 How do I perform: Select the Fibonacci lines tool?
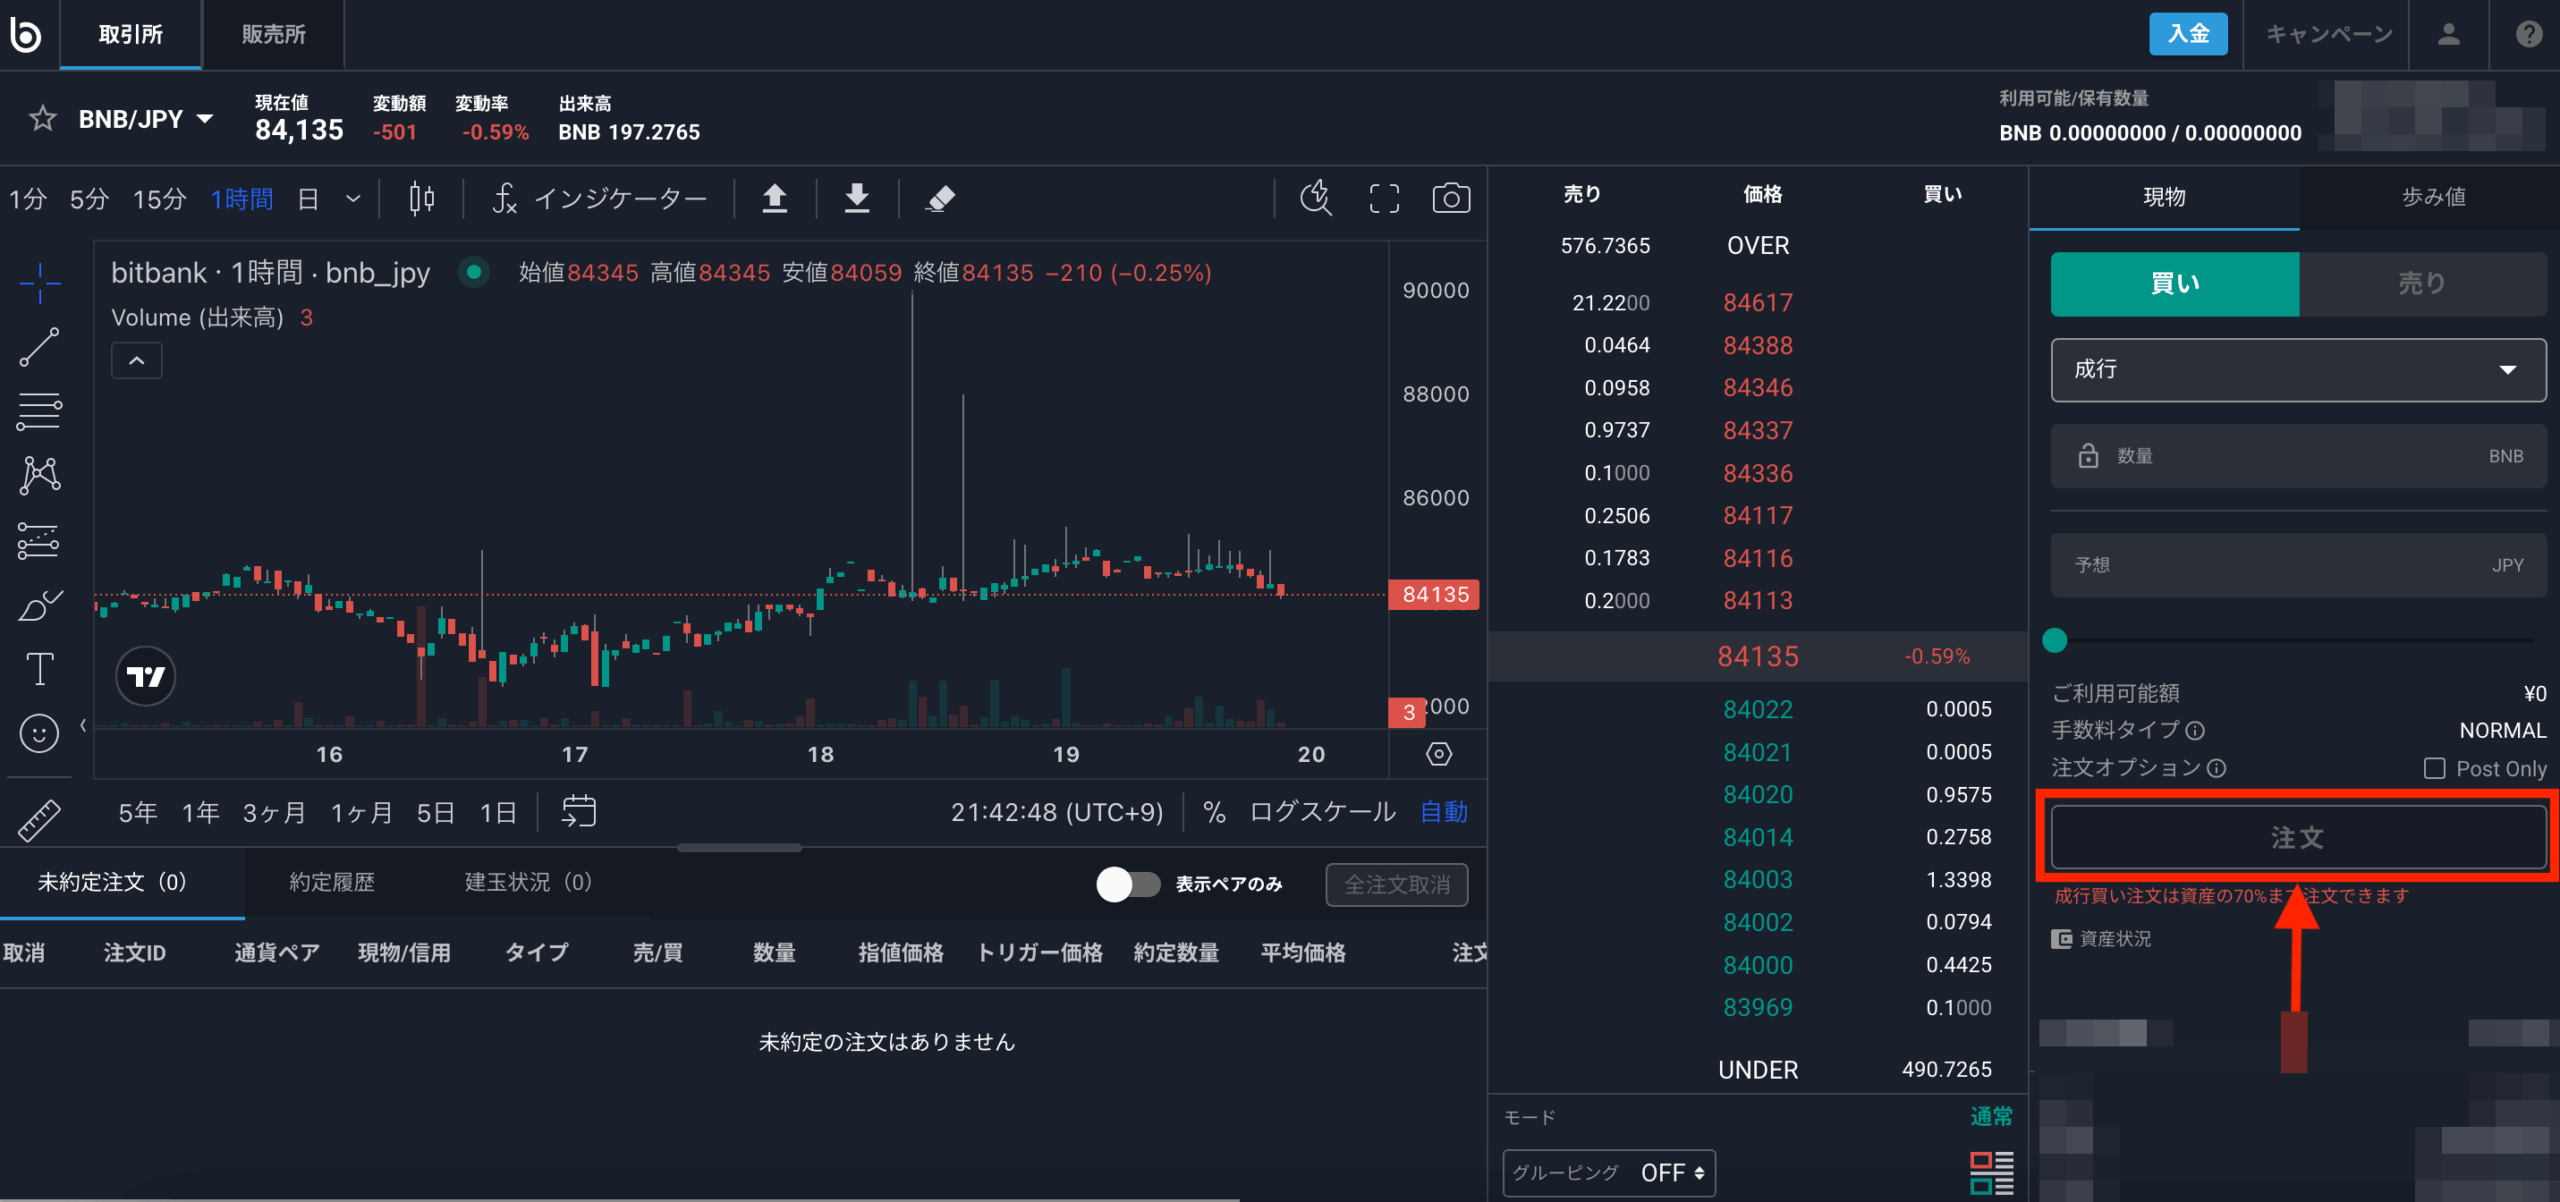pos(40,411)
